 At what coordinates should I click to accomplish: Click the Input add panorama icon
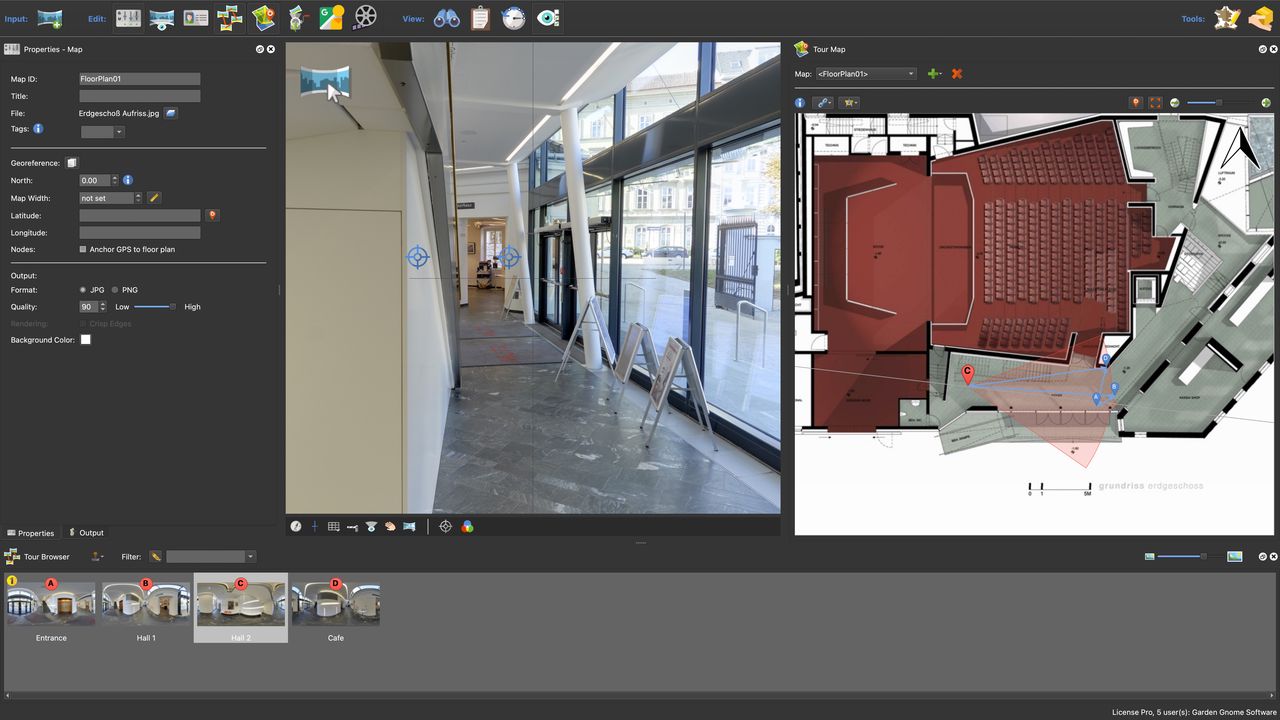tap(50, 18)
